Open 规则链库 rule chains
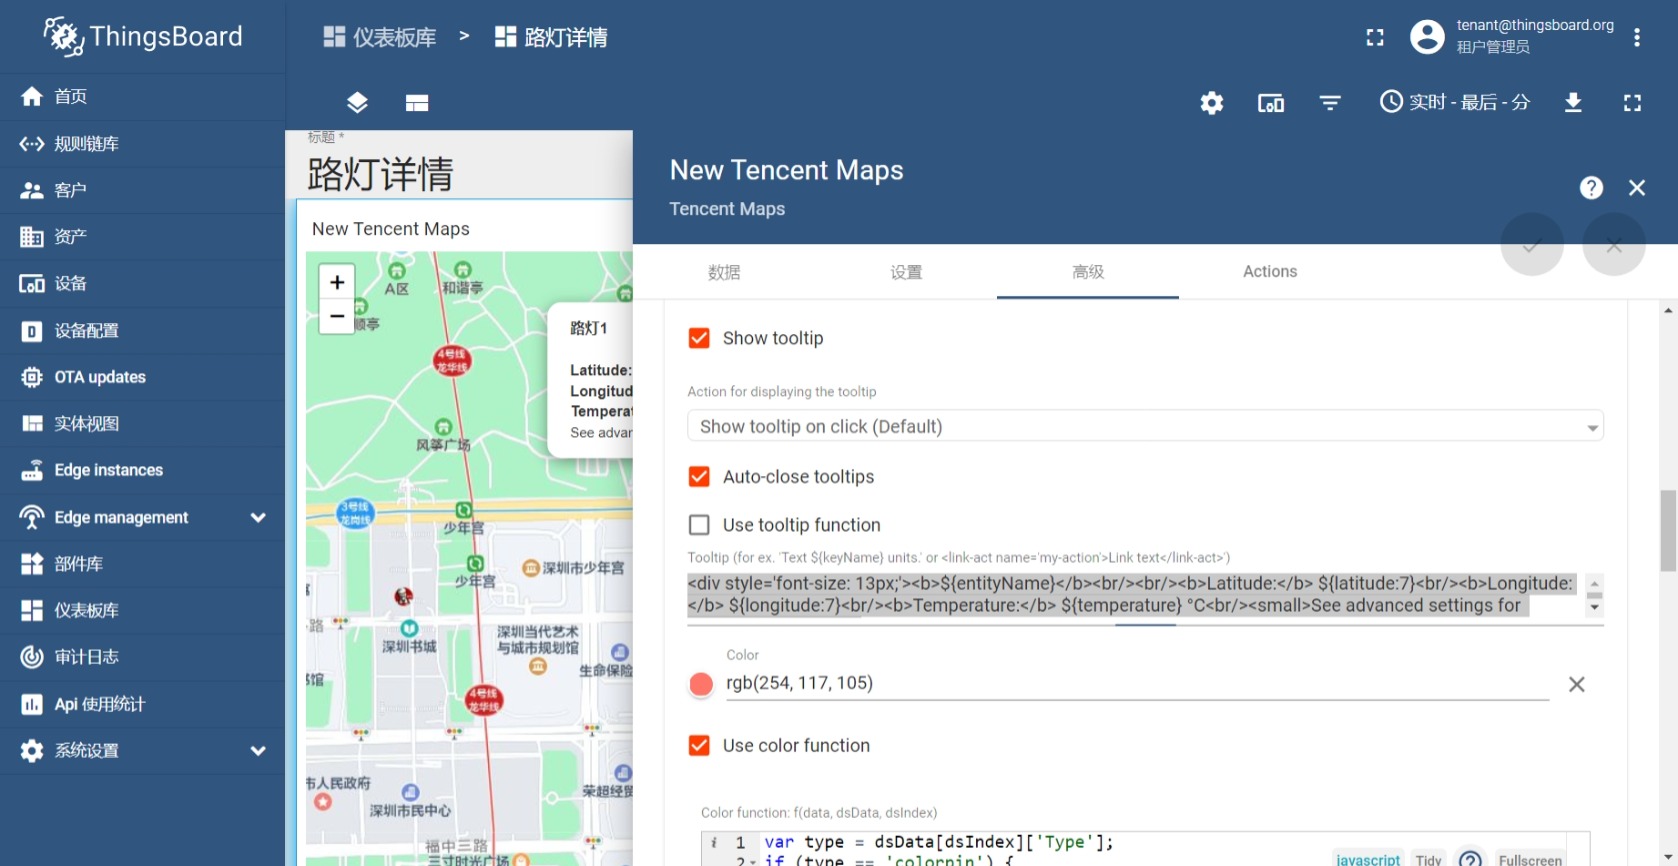Viewport: 1678px width, 866px height. (x=142, y=143)
